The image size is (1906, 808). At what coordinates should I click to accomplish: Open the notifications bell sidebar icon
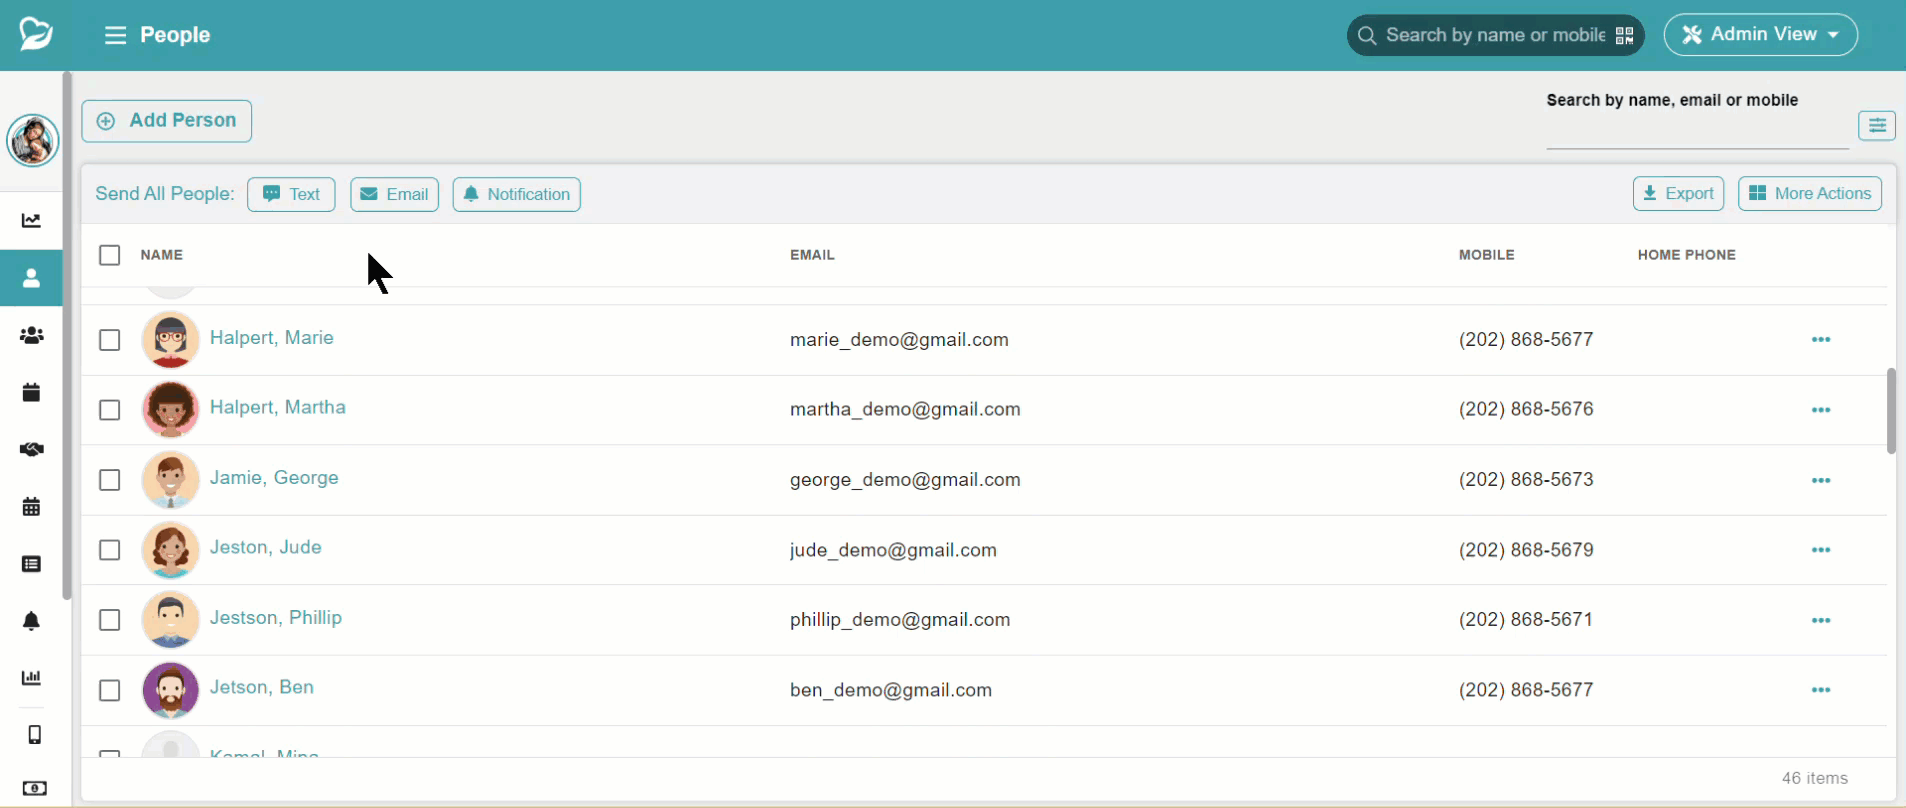[31, 621]
